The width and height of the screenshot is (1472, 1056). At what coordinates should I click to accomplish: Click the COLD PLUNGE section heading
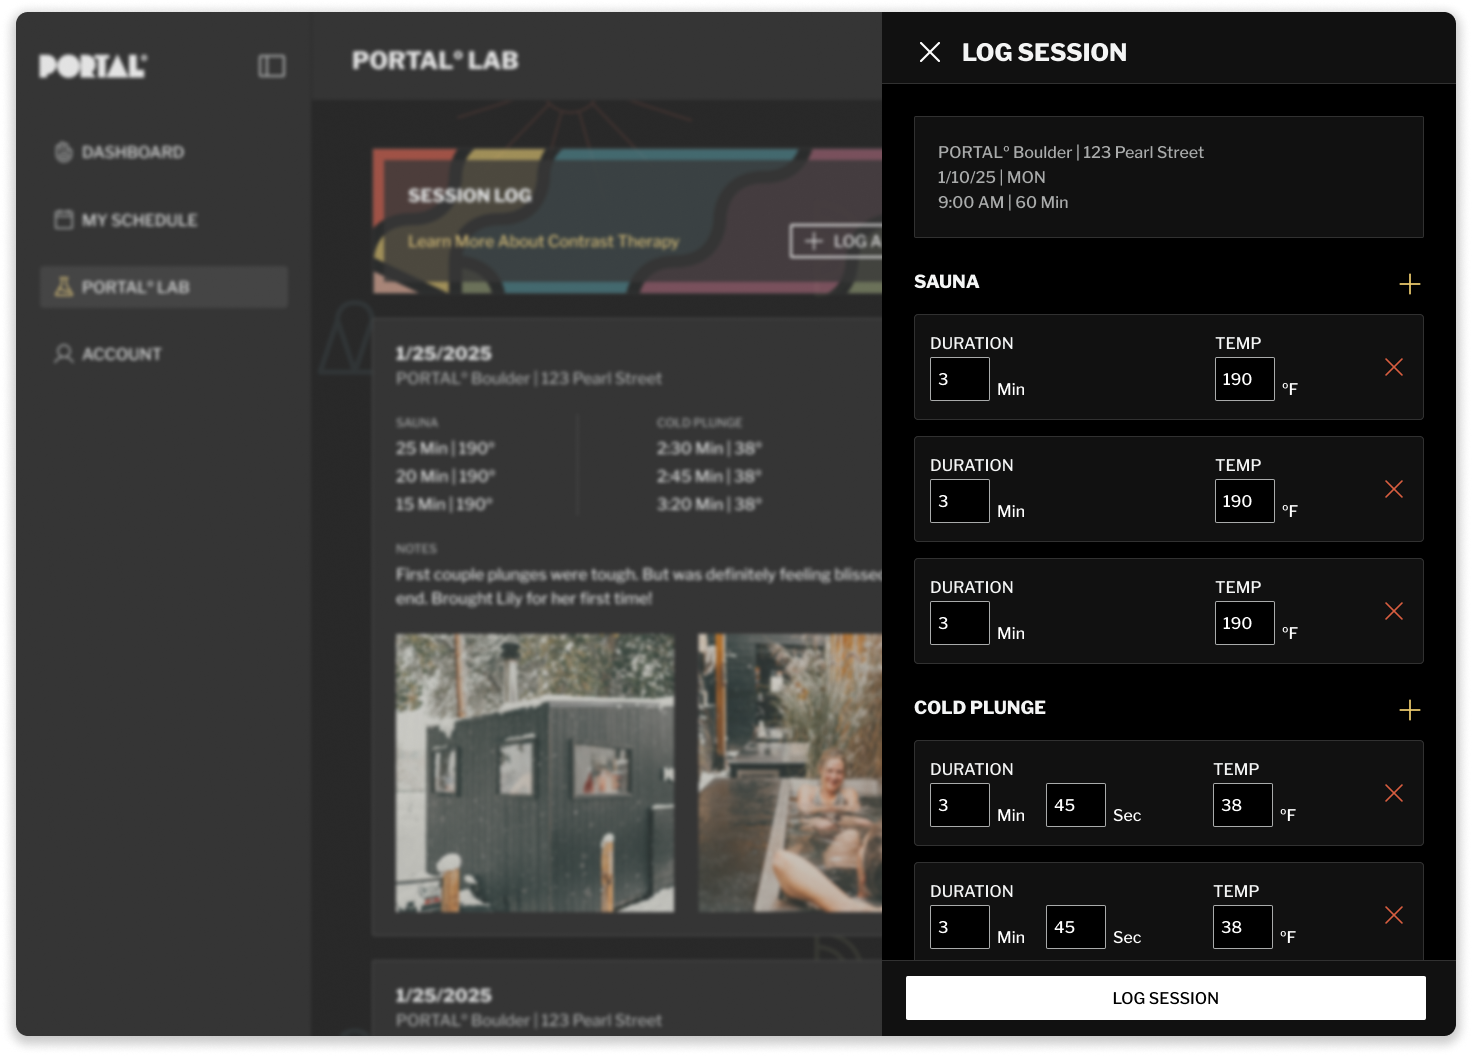tap(980, 708)
